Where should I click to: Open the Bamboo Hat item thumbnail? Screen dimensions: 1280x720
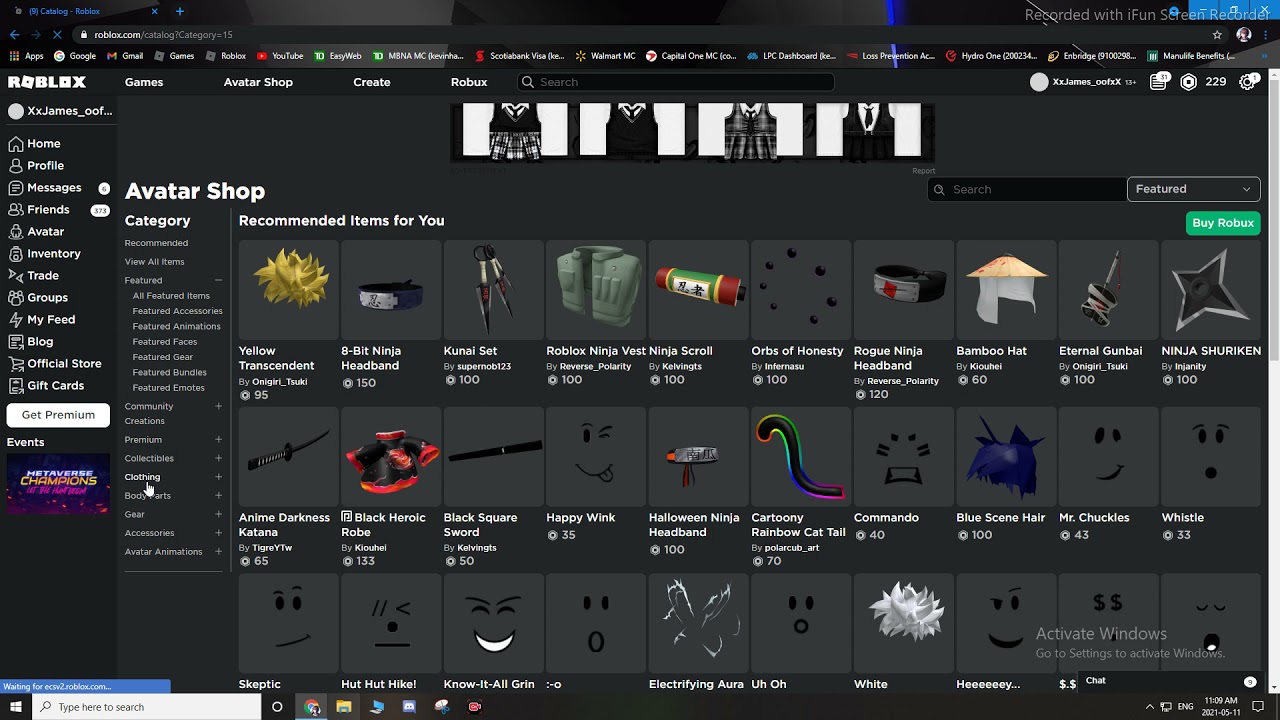[1005, 290]
